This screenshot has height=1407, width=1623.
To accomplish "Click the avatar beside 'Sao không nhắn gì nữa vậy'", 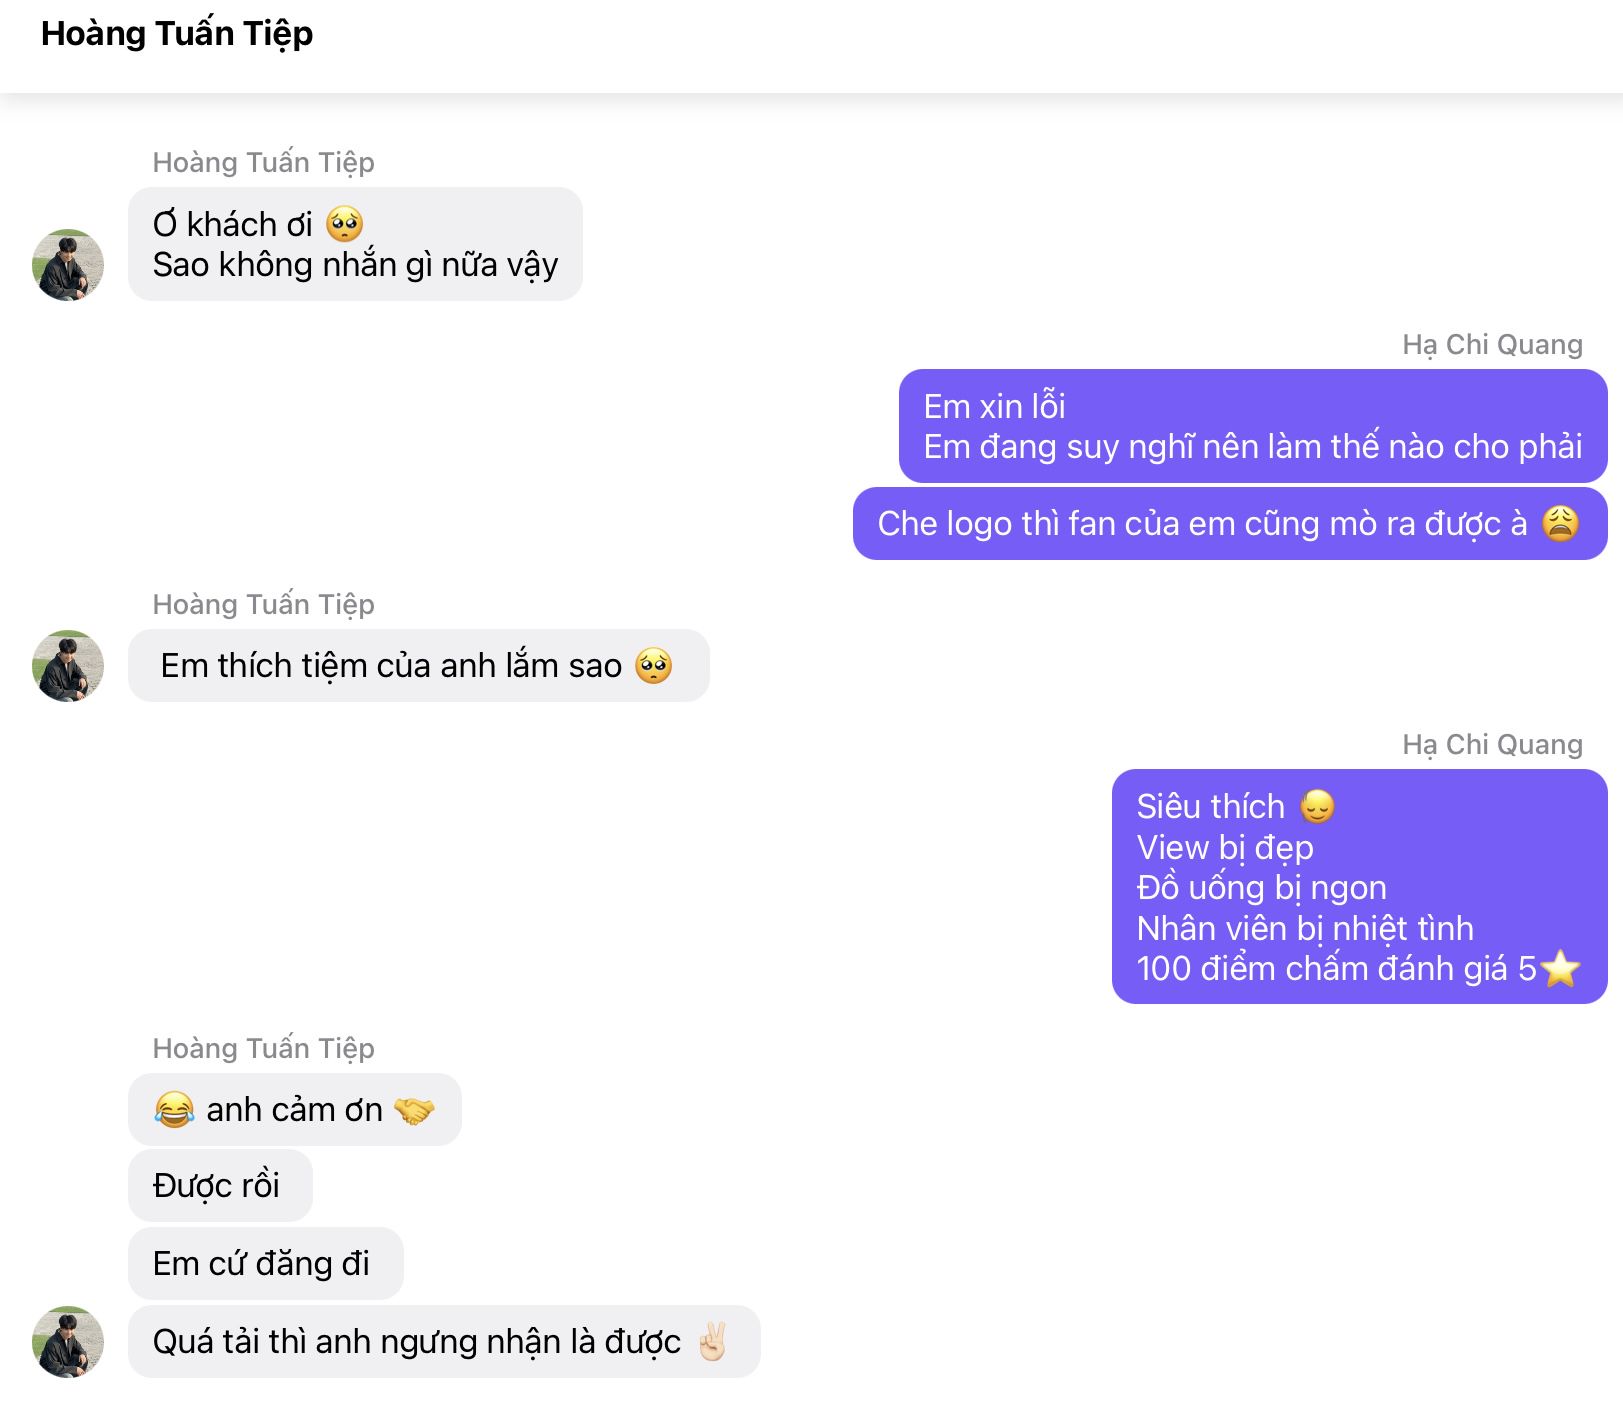I will (68, 265).
